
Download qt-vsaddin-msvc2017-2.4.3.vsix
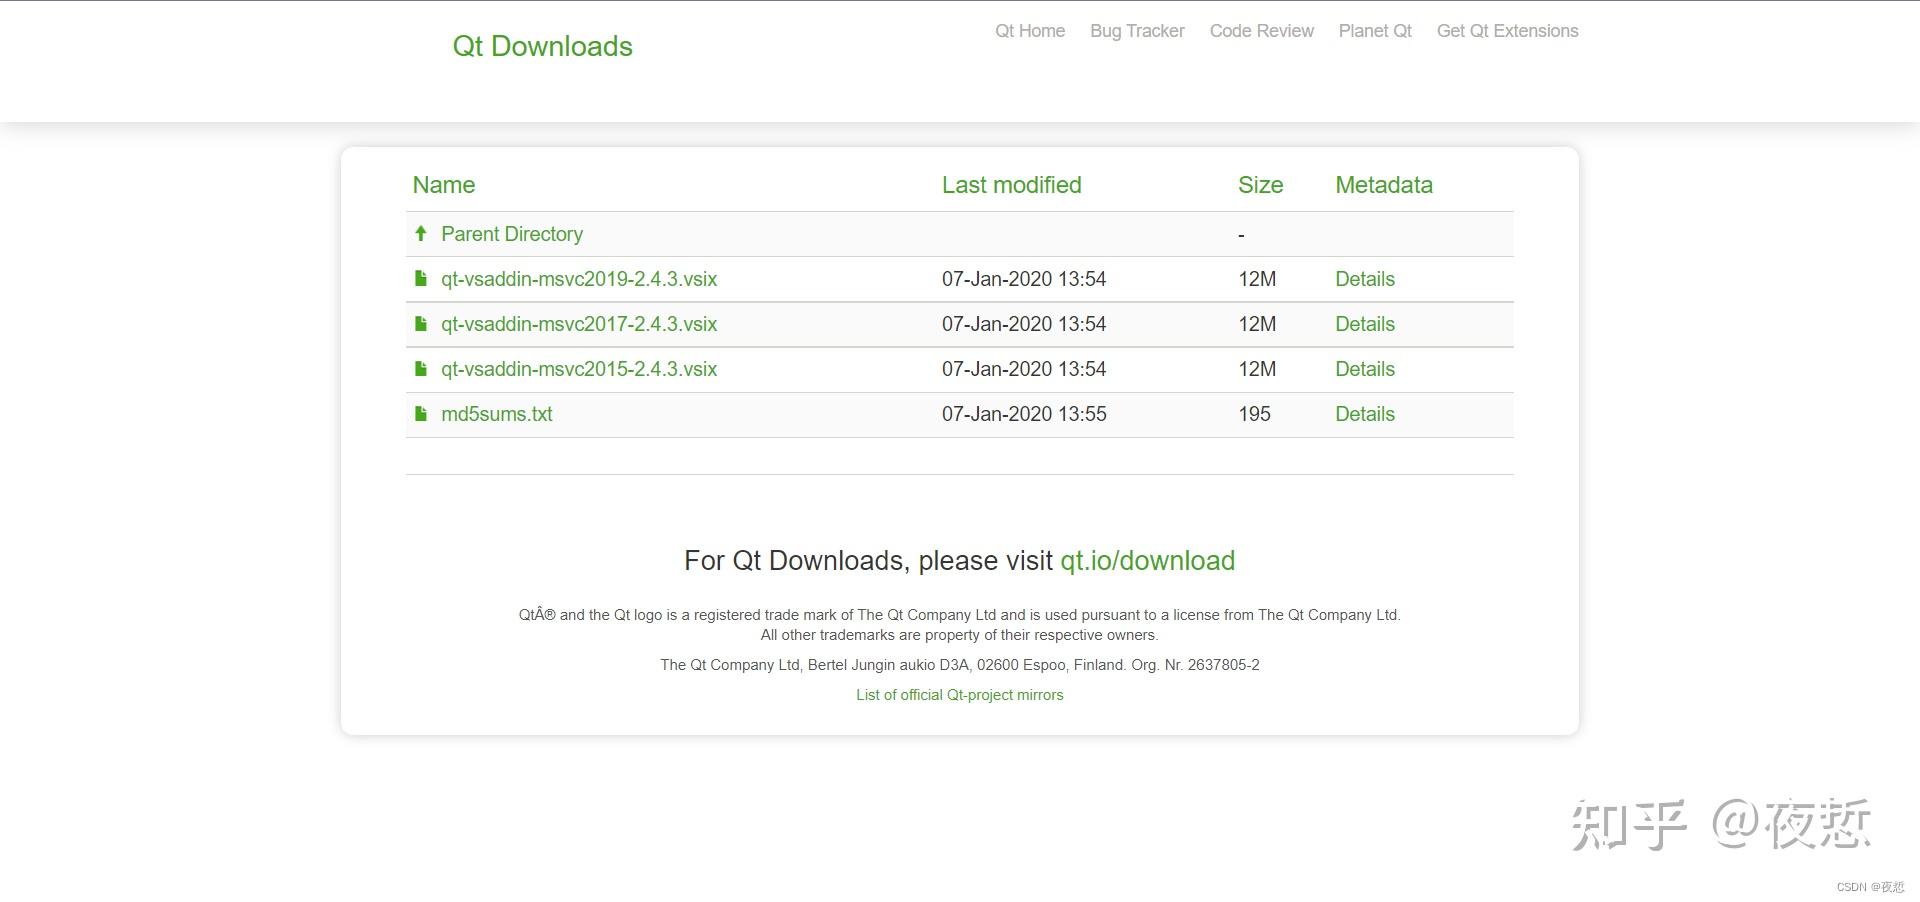(579, 324)
